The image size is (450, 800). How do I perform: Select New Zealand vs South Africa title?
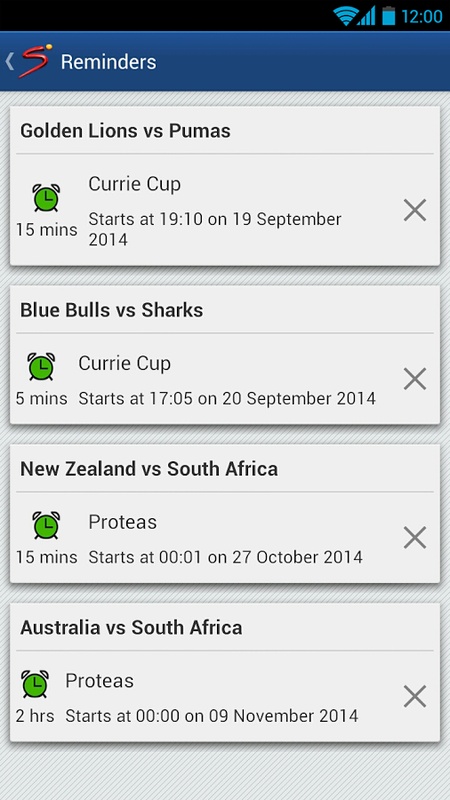[149, 469]
